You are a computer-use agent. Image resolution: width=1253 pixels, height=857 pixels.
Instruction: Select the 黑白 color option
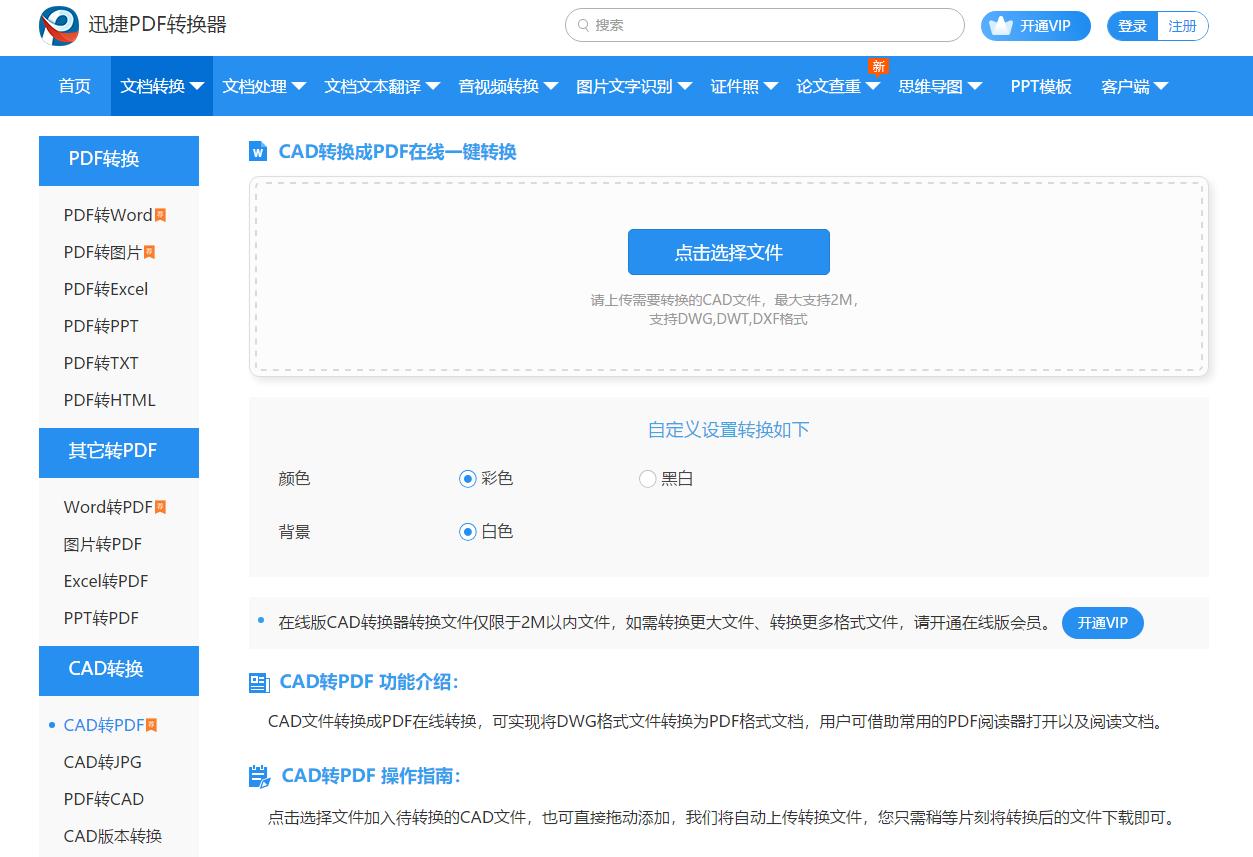tap(647, 478)
